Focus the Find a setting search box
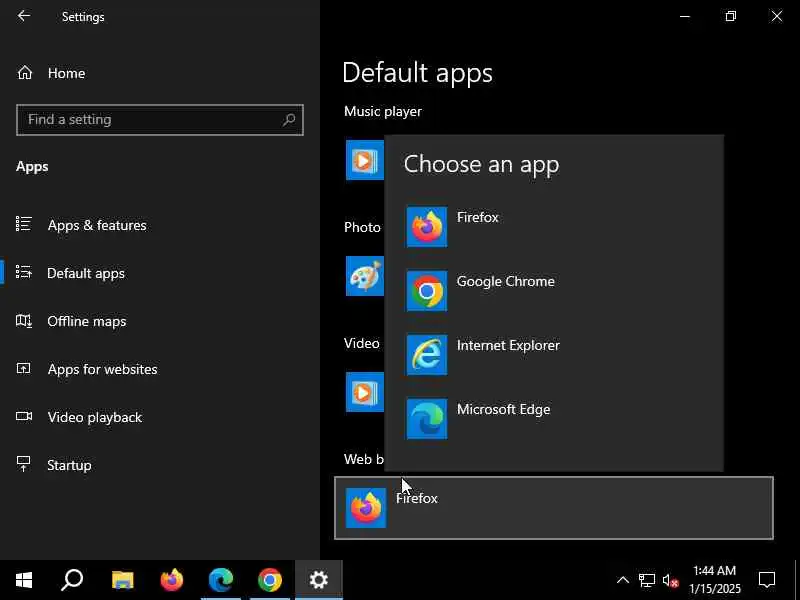 point(160,120)
